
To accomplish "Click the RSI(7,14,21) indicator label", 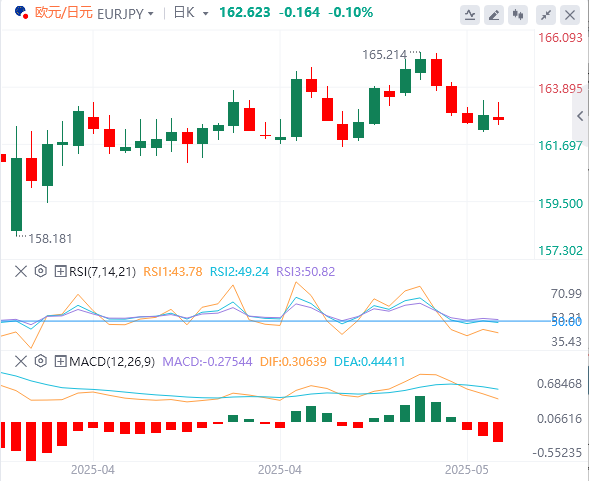I will 103,271.
